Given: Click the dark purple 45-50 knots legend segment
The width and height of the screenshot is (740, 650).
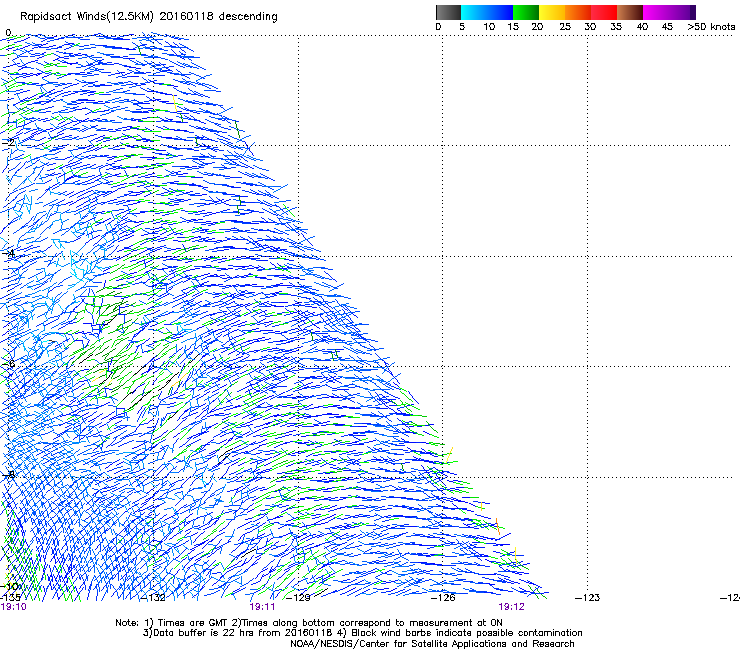Looking at the screenshot, I should [x=682, y=12].
